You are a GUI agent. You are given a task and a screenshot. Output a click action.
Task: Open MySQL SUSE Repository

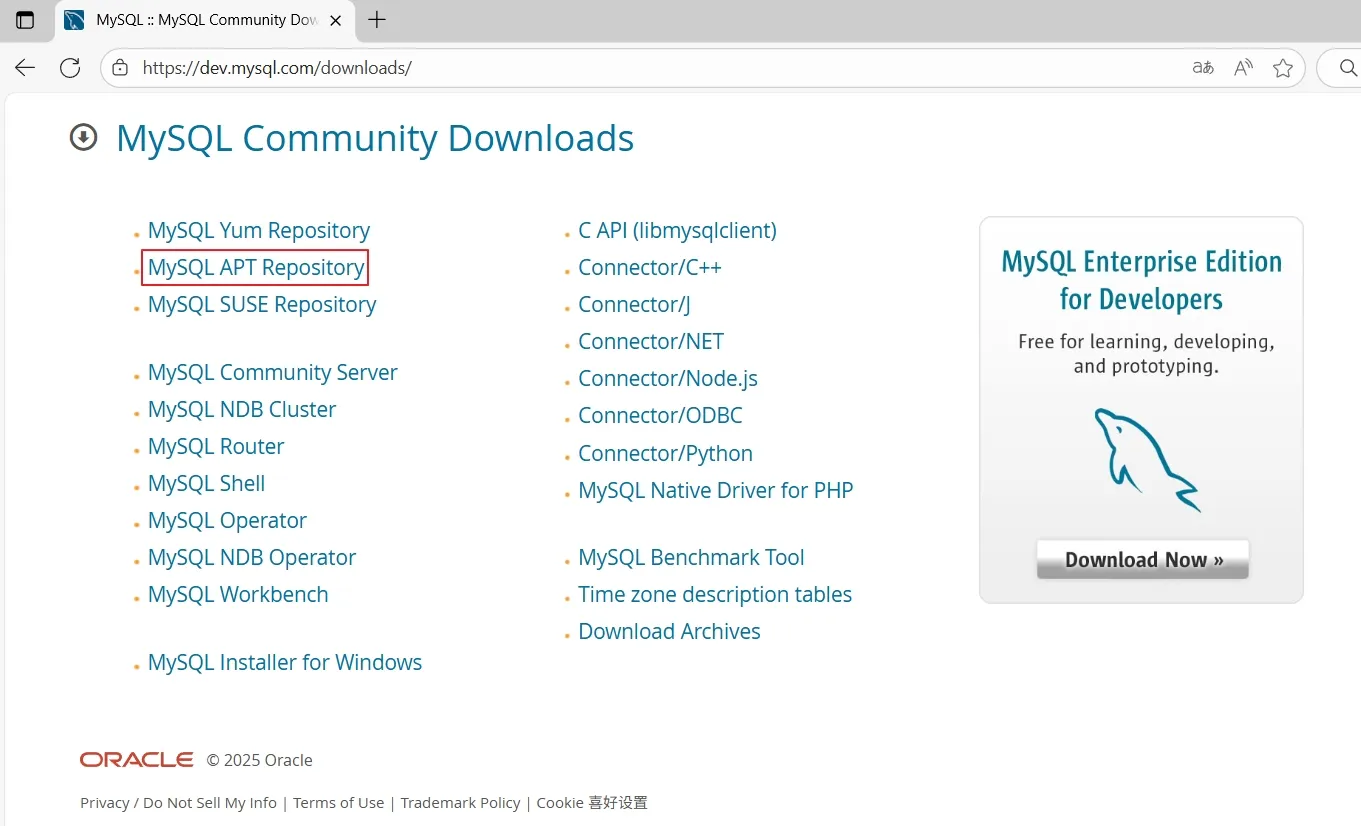coord(262,305)
